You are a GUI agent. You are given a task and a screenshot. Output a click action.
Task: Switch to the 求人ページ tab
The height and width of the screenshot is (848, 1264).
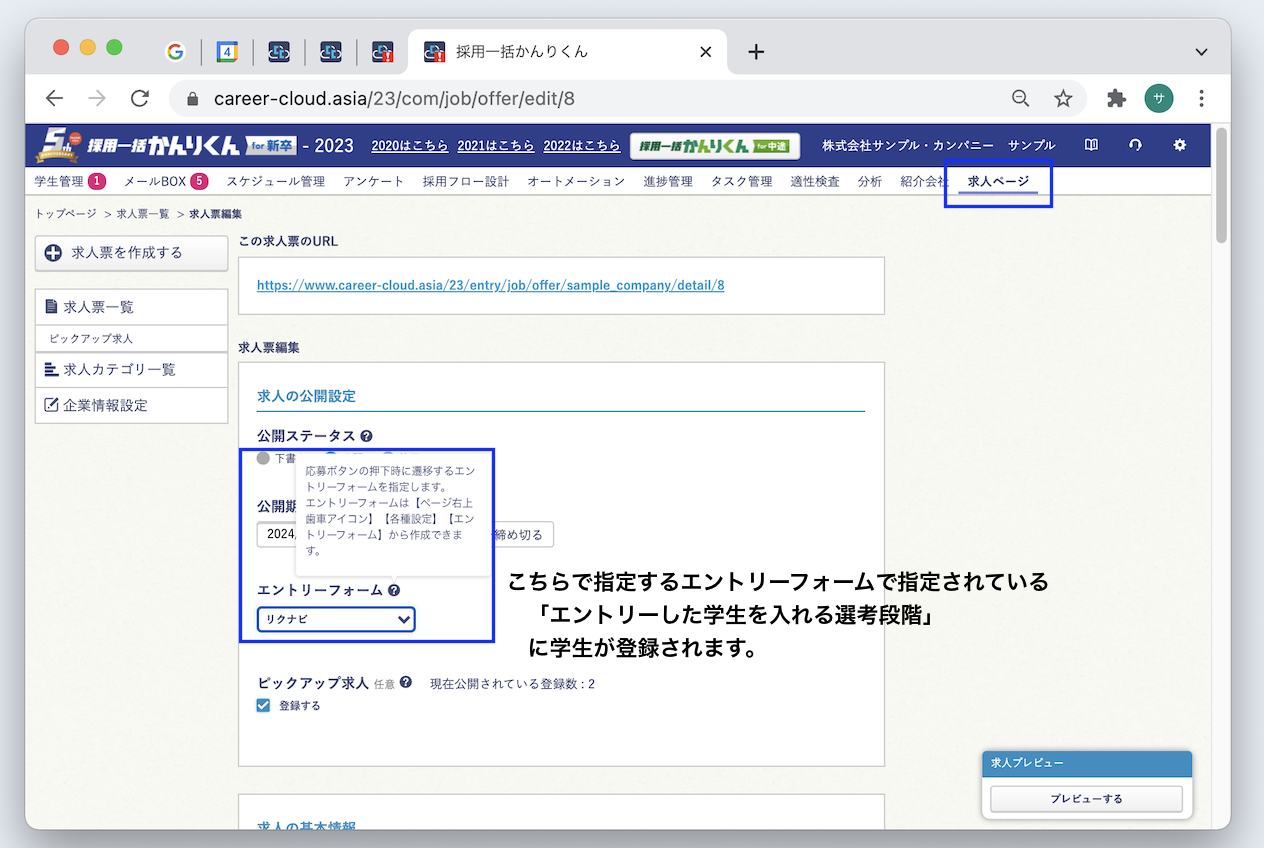point(996,182)
